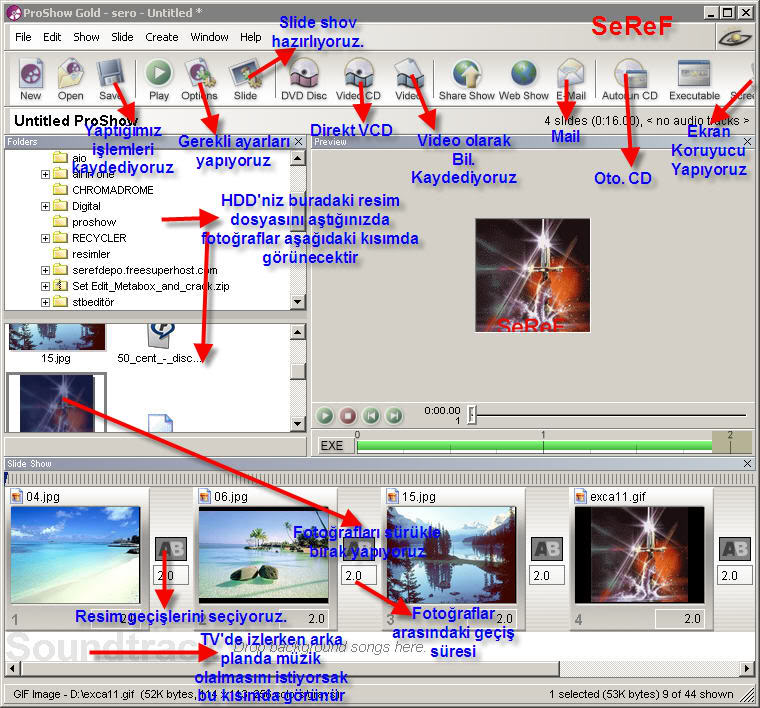760x708 pixels.
Task: Select the aio folder
Action: point(79,158)
